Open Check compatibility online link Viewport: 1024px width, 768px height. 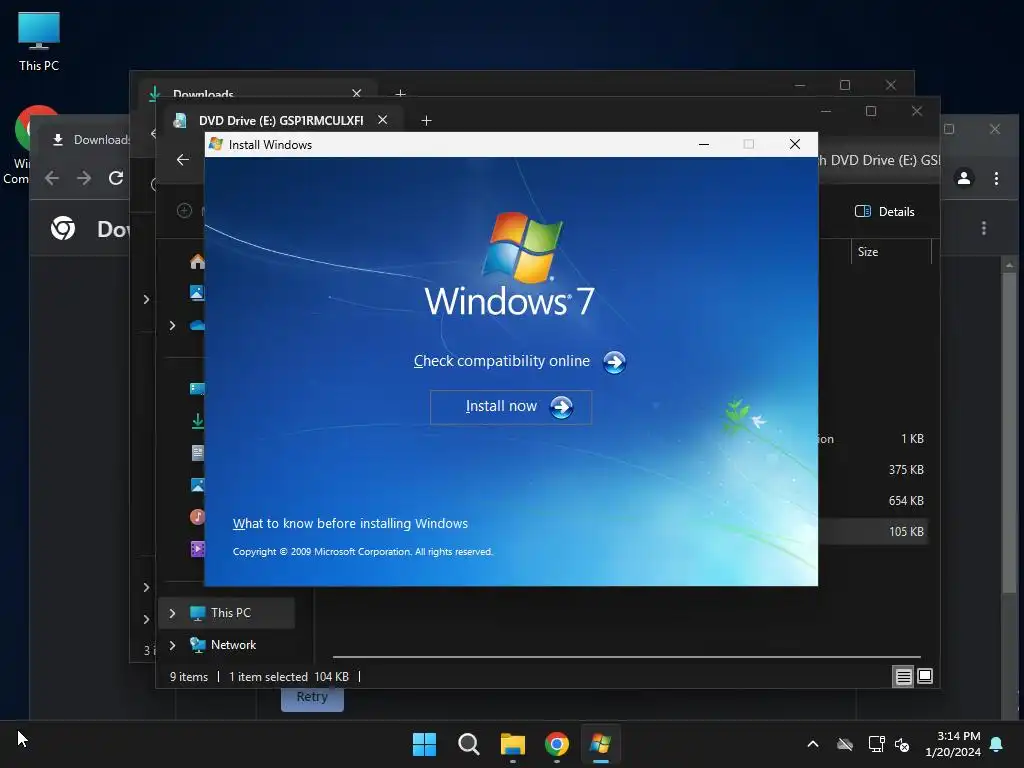pos(502,361)
